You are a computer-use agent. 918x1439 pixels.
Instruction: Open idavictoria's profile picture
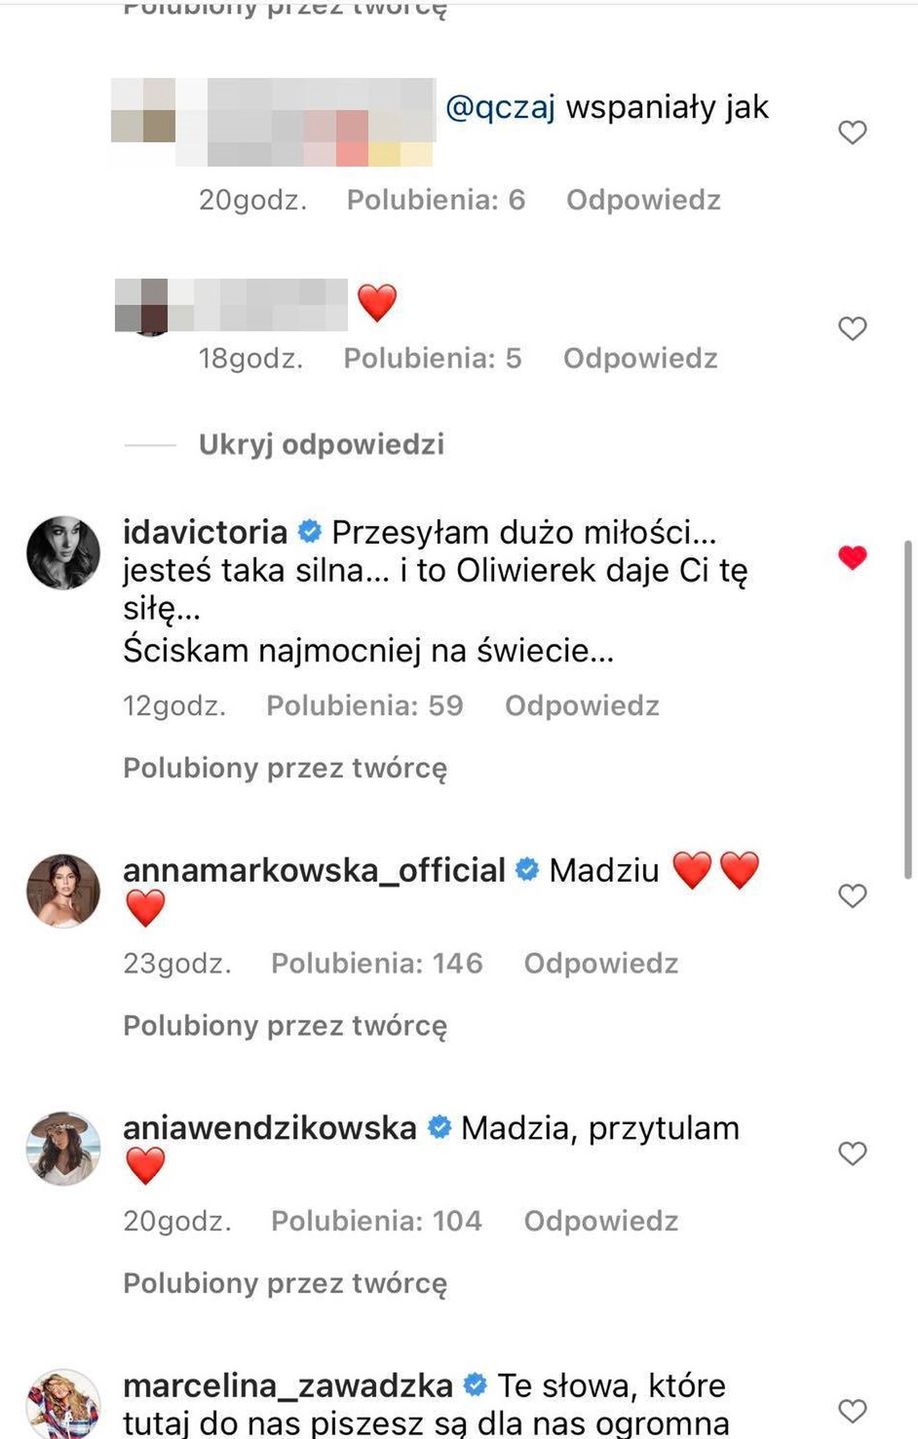(63, 553)
